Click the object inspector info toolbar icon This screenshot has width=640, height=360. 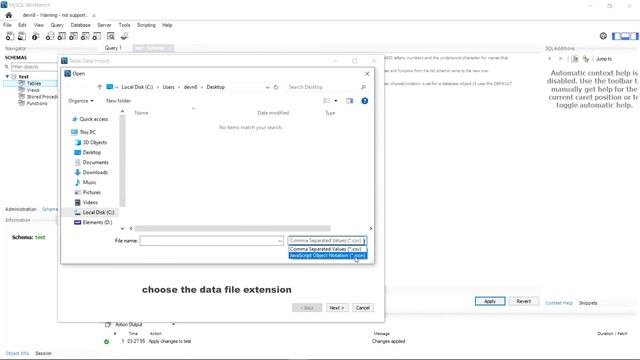pos(36,36)
